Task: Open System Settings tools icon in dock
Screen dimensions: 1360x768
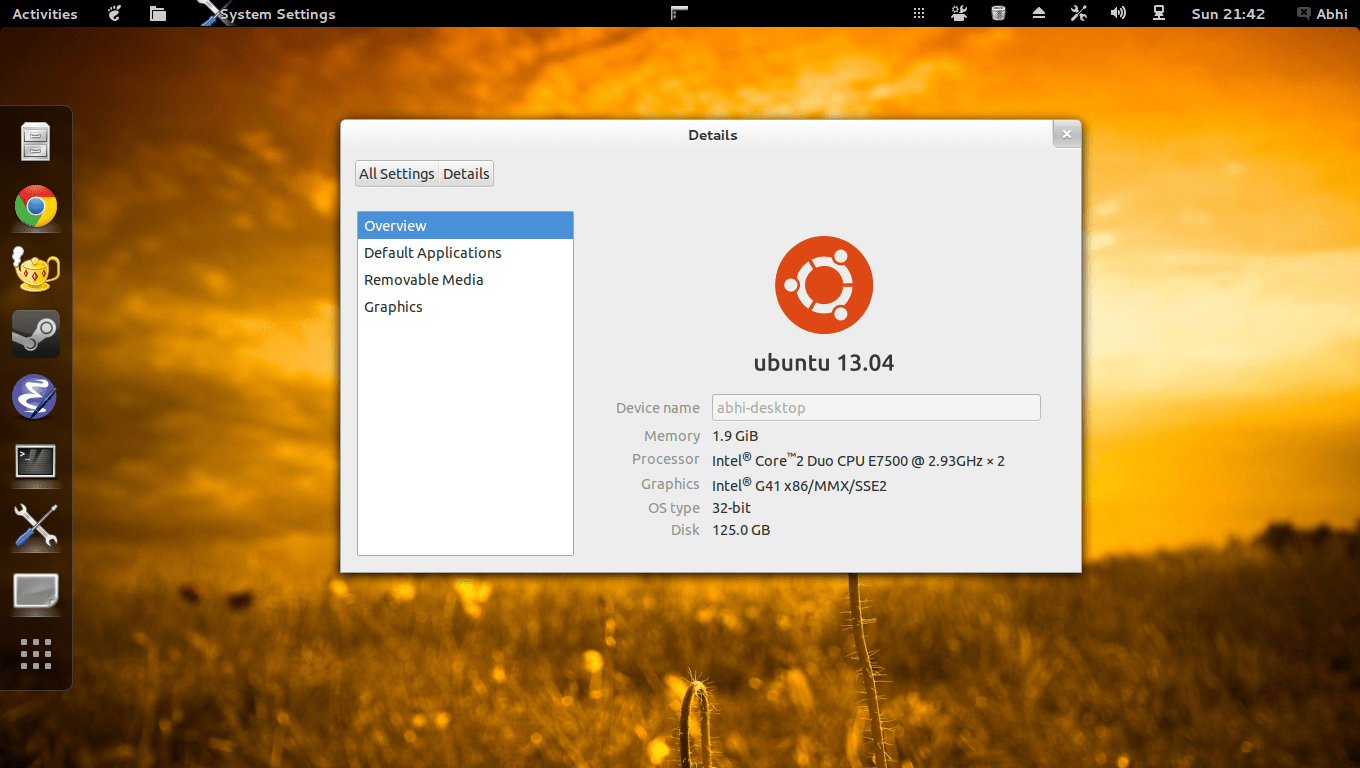Action: click(x=36, y=526)
